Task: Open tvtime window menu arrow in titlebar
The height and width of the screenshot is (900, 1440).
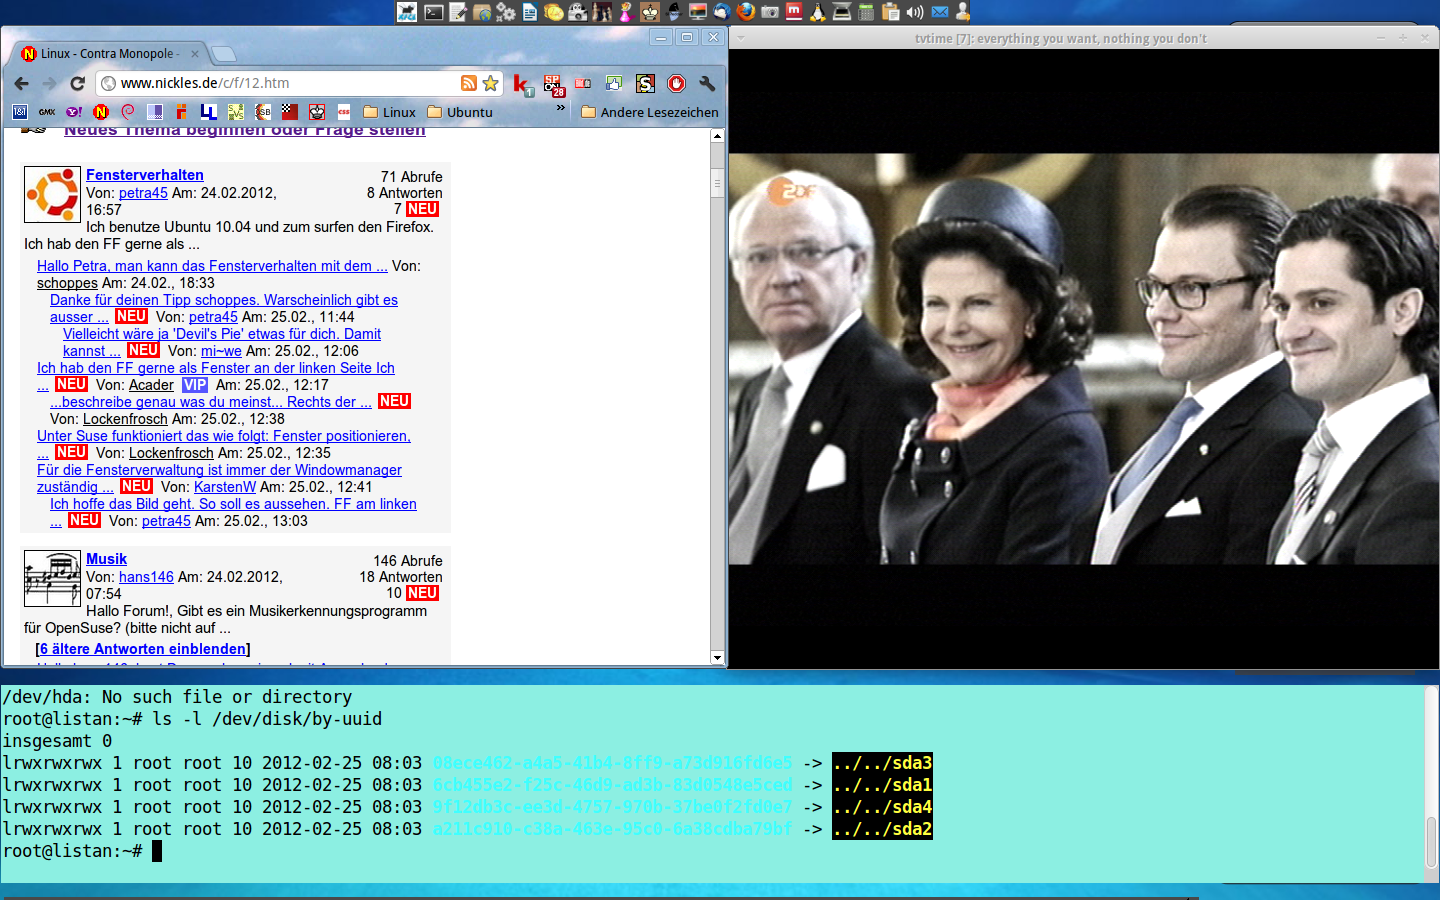Action: coord(741,38)
